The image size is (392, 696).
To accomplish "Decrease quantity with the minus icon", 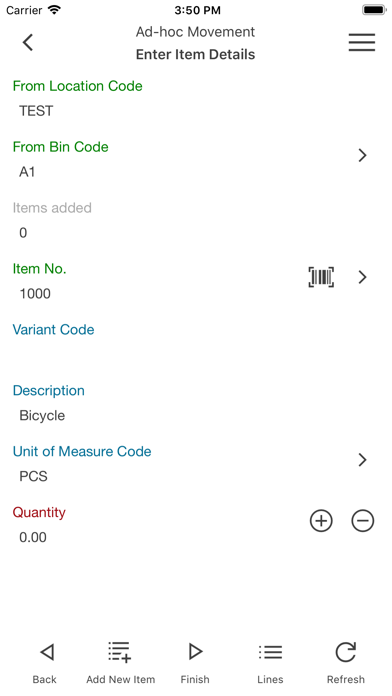I will [x=363, y=521].
